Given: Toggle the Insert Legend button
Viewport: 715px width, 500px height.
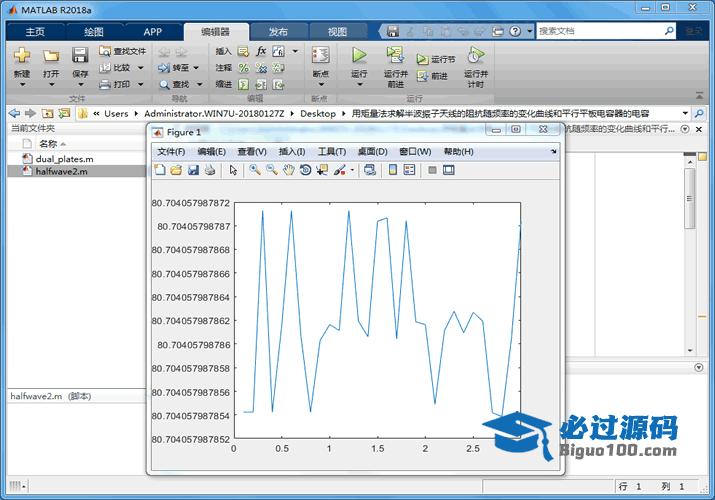Looking at the screenshot, I should tap(409, 170).
